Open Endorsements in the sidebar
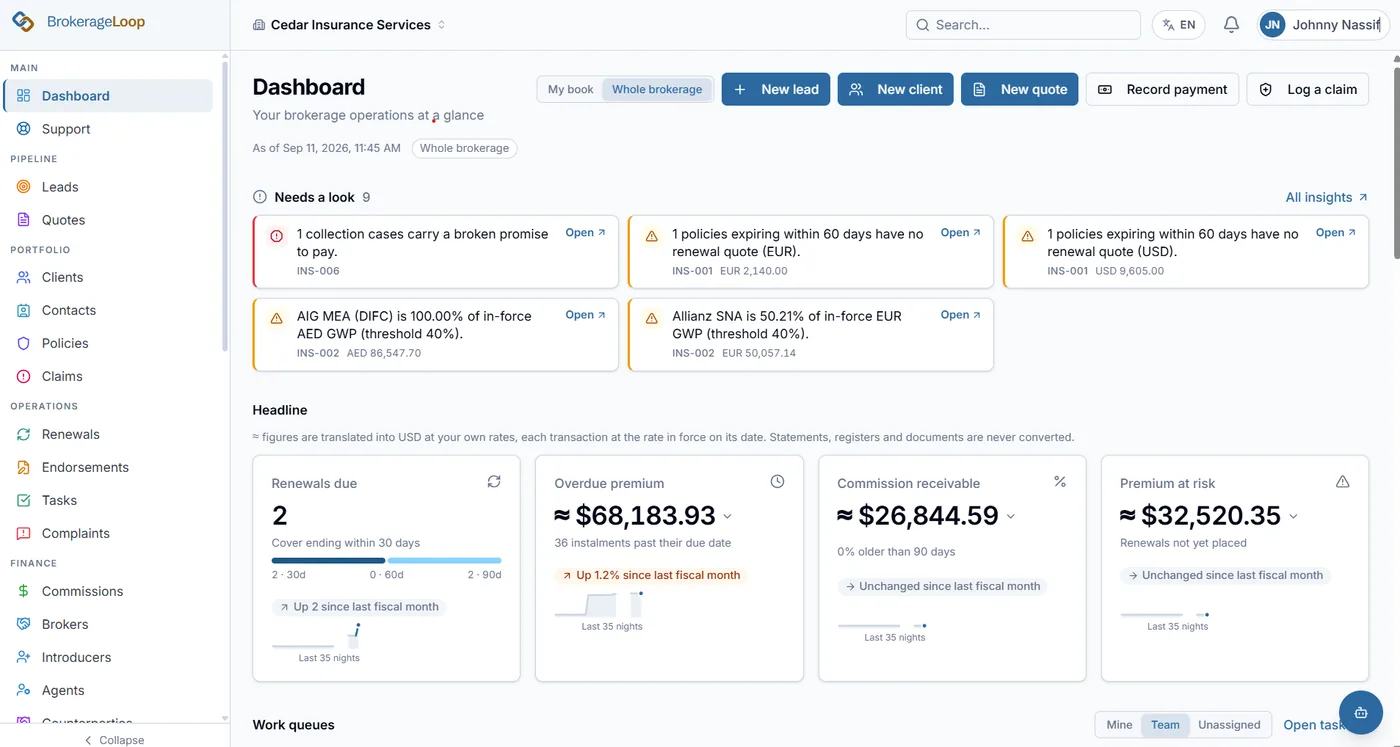 click(108, 467)
